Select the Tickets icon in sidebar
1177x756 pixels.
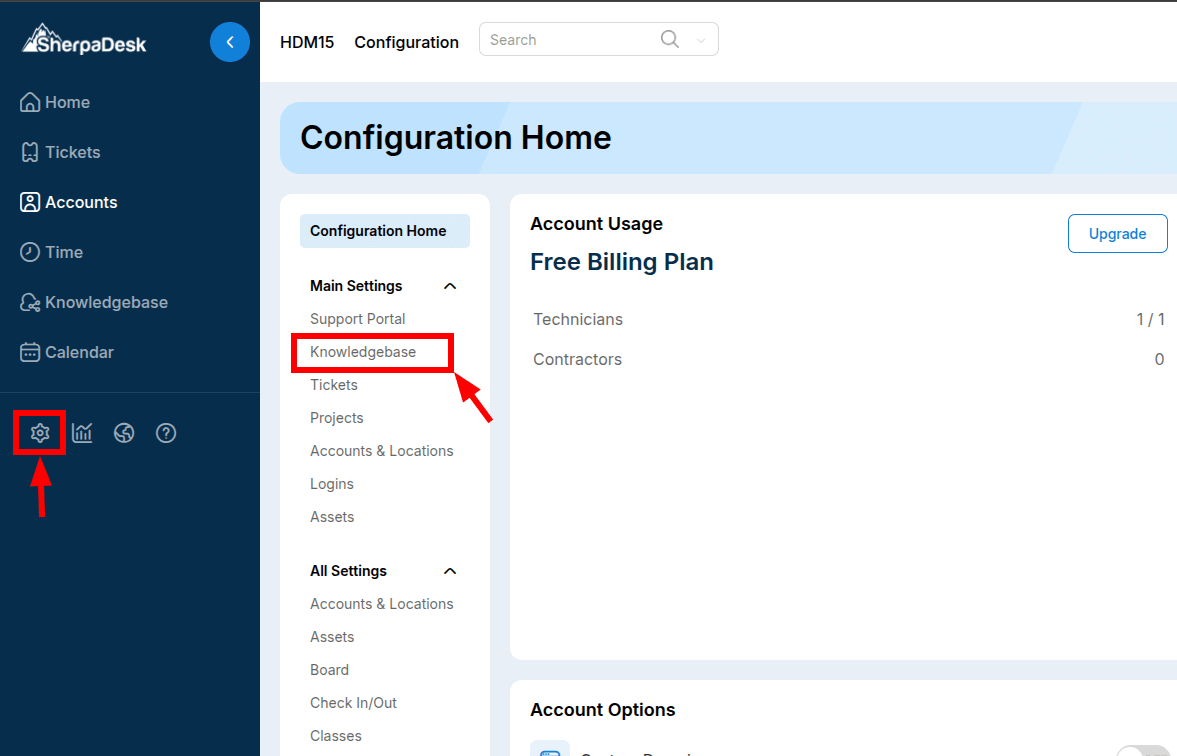70,152
